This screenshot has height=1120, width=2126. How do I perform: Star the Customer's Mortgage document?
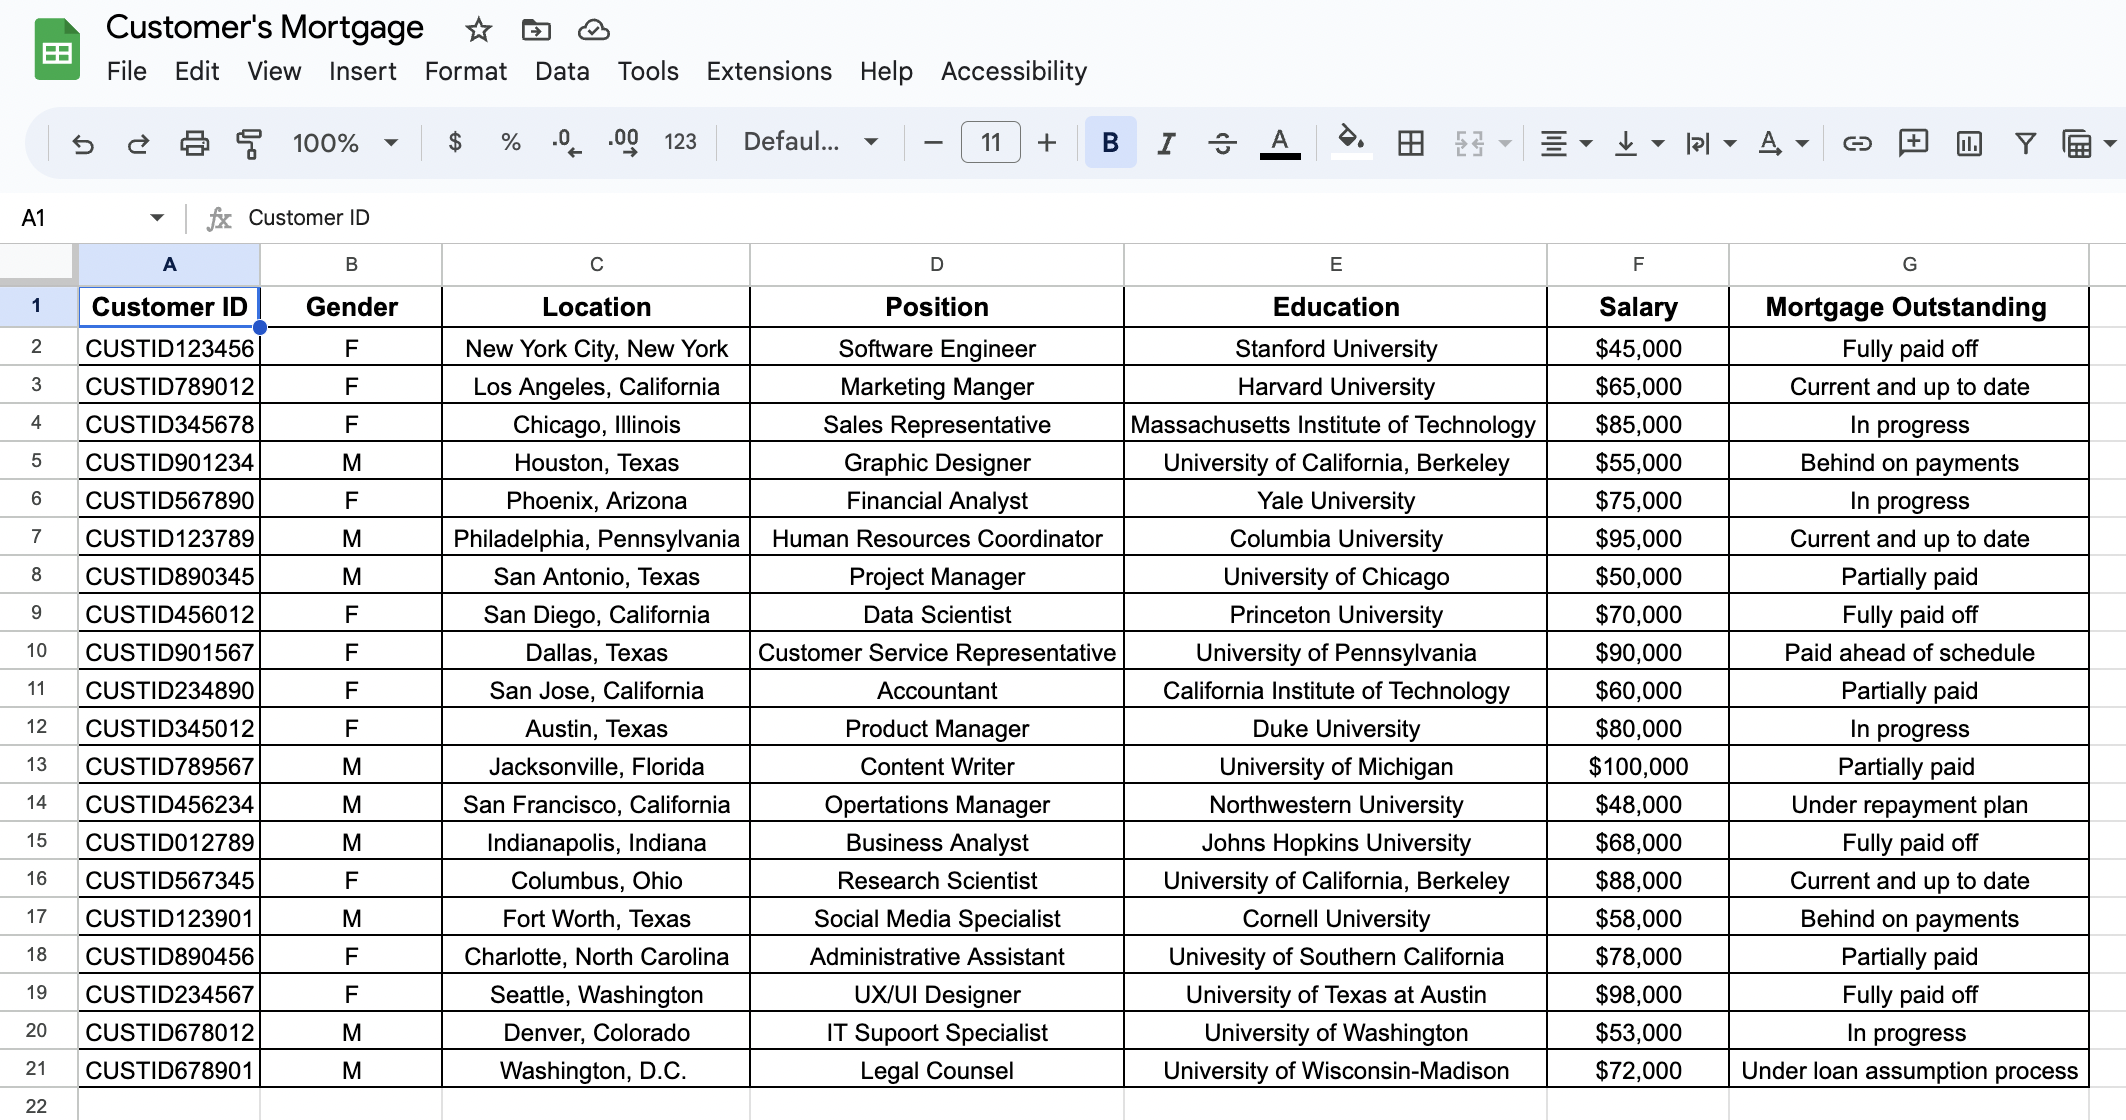pyautogui.click(x=478, y=30)
